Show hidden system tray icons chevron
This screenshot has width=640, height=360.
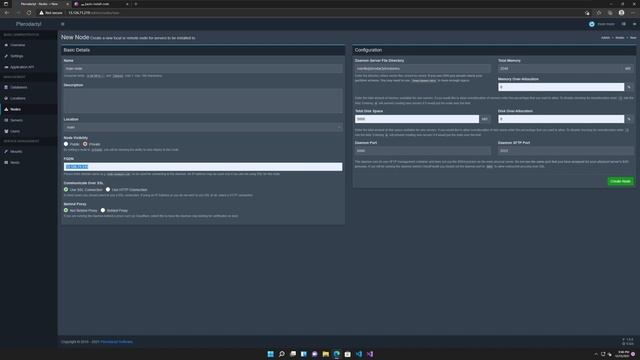pyautogui.click(x=596, y=354)
